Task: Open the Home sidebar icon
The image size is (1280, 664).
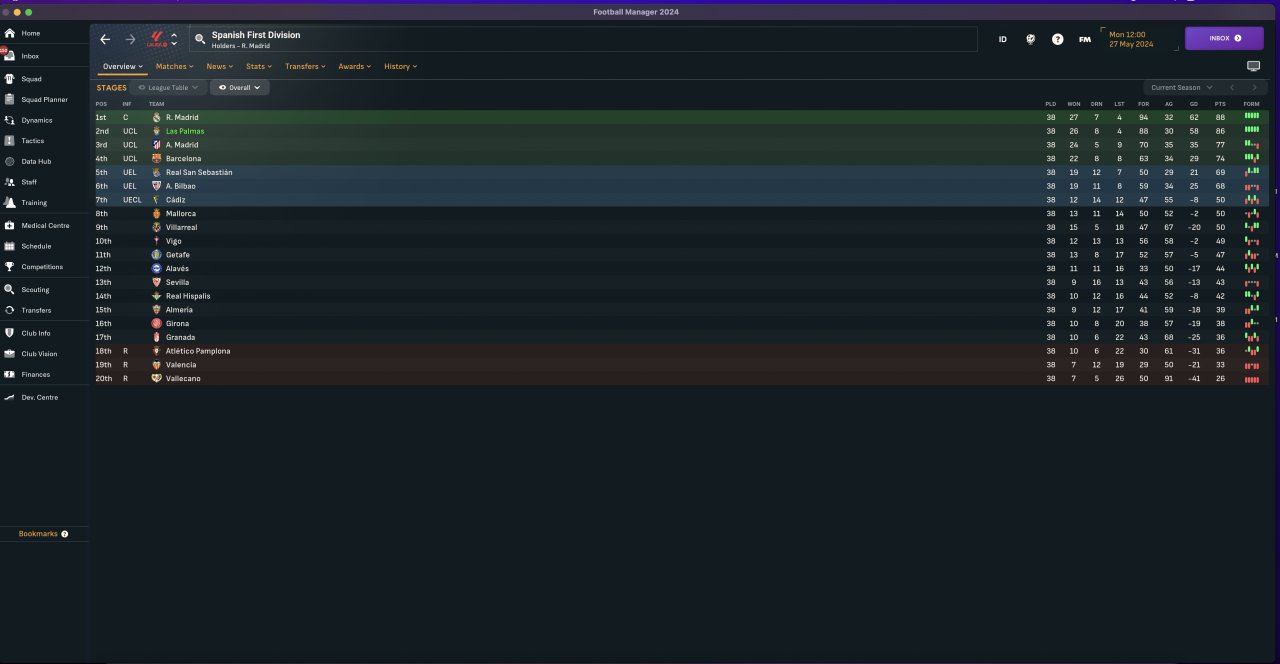Action: (x=9, y=33)
